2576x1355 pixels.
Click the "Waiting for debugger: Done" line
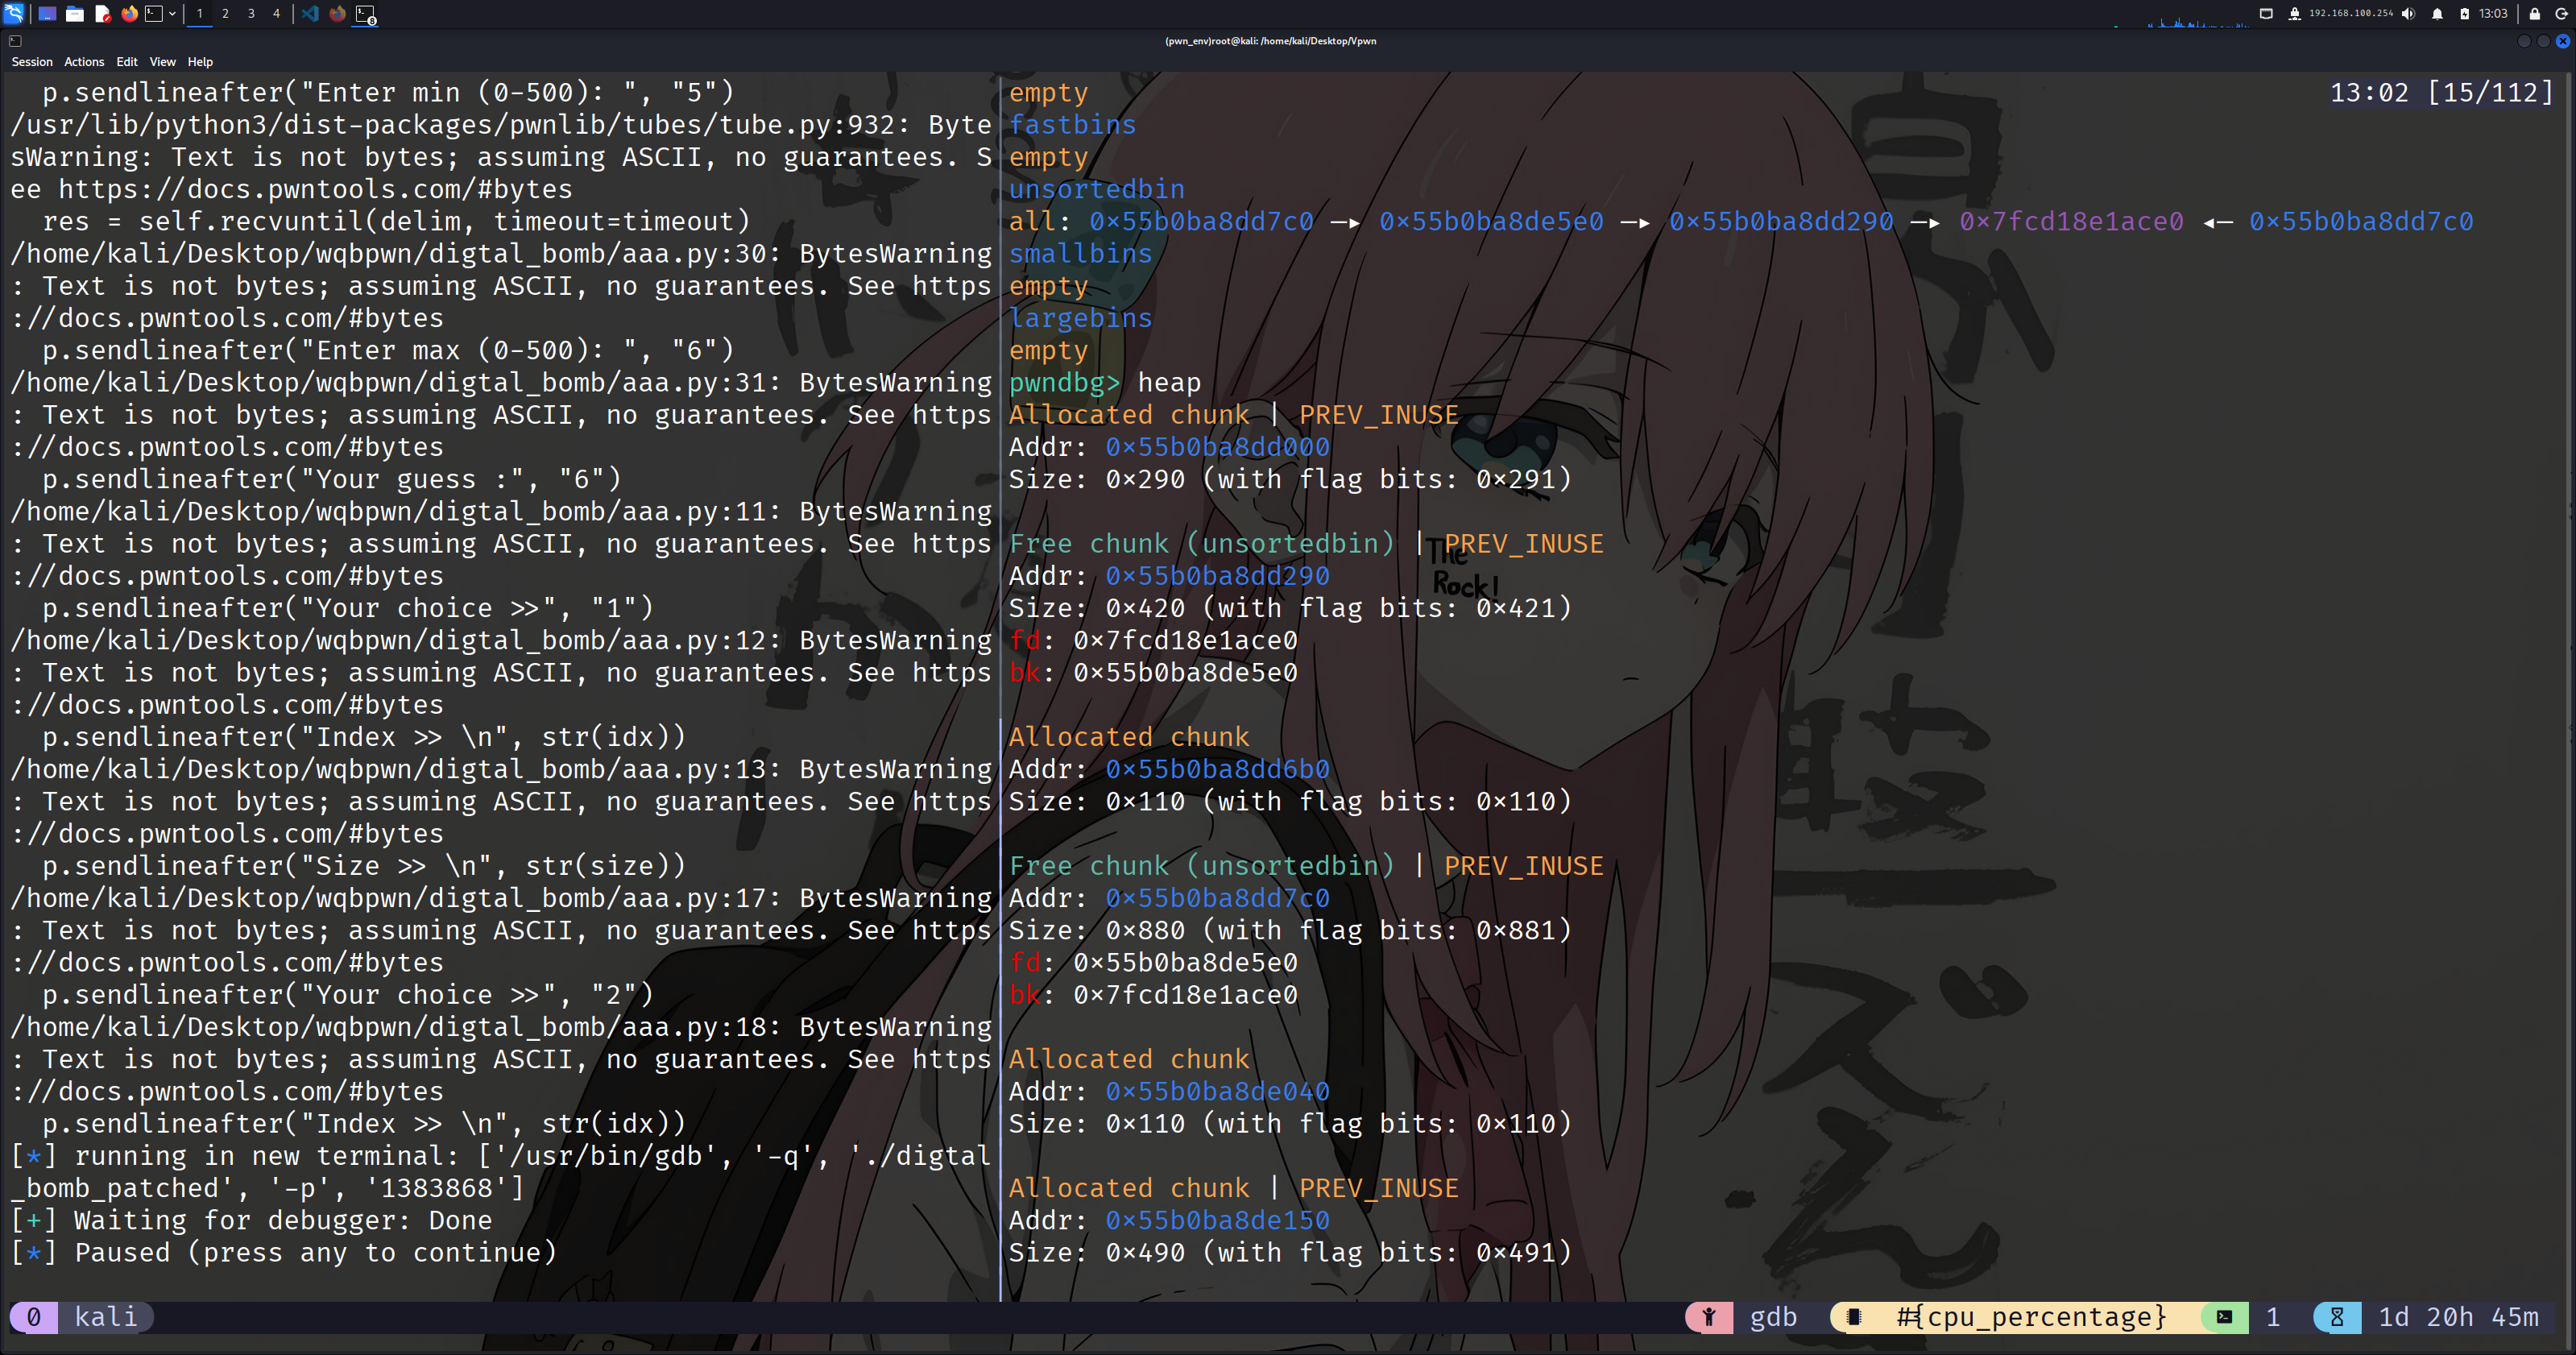pyautogui.click(x=251, y=1220)
